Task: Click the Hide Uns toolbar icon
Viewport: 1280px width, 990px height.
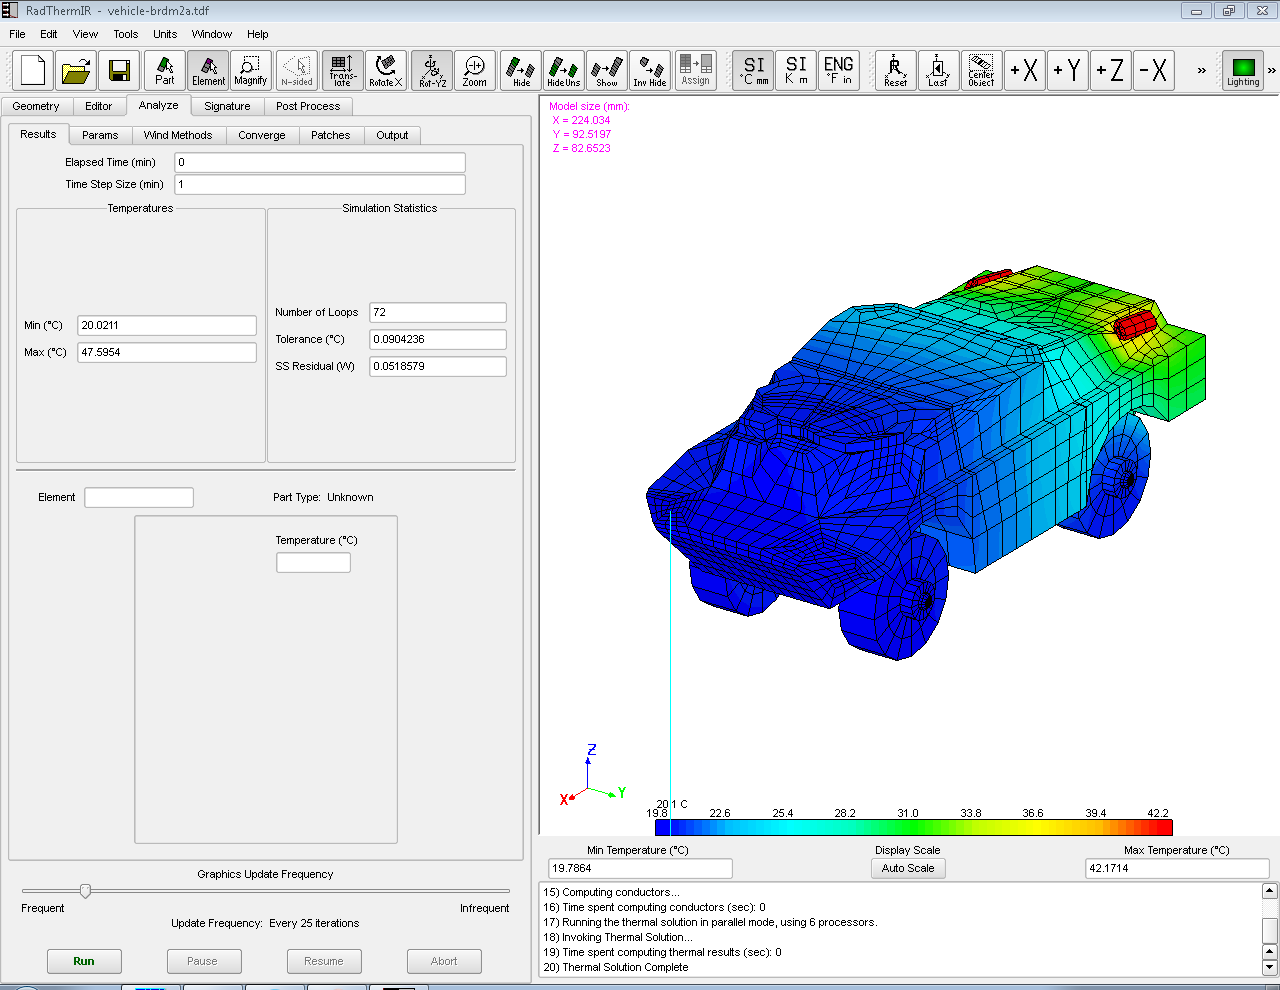Action: [x=564, y=71]
